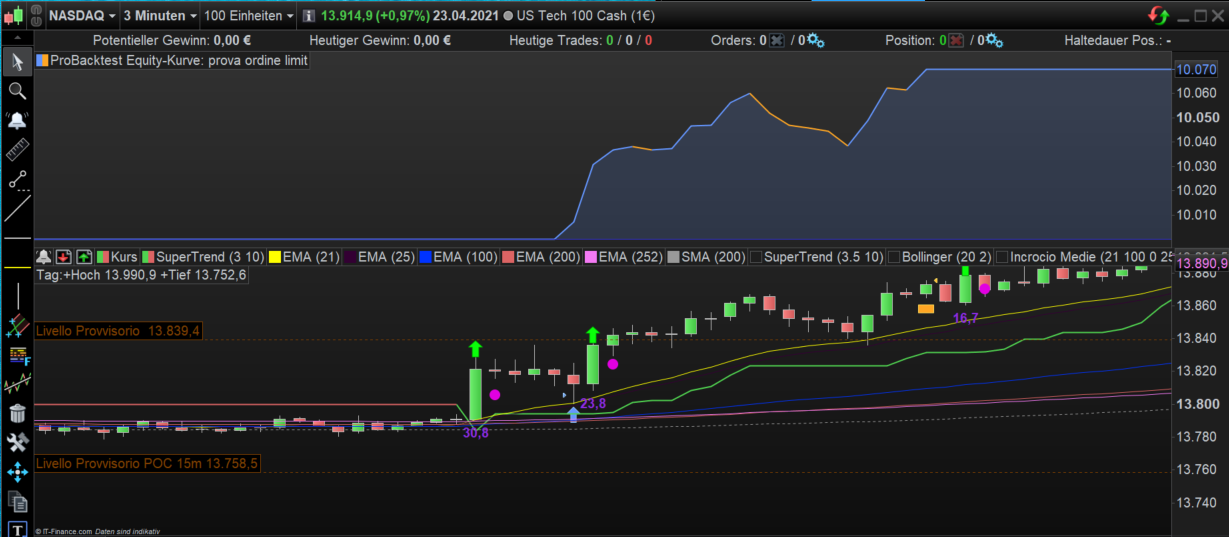Click the chart alert bell above price chart
Screen dimensions: 1229x537
click(43, 256)
